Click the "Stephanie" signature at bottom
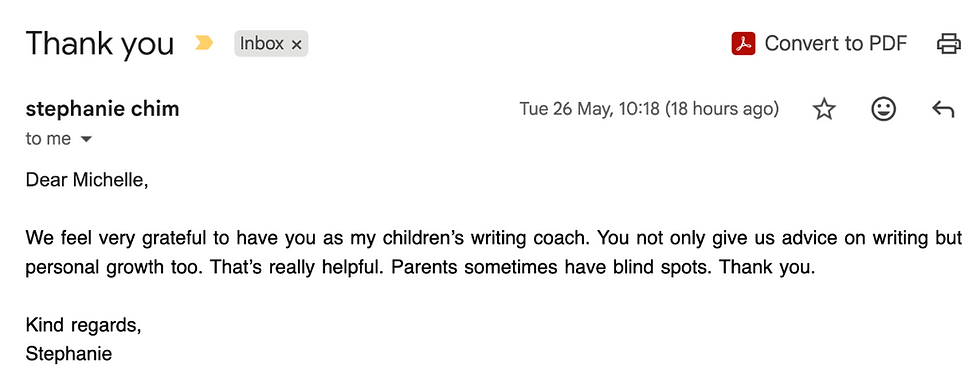The width and height of the screenshot is (980, 384). [69, 354]
